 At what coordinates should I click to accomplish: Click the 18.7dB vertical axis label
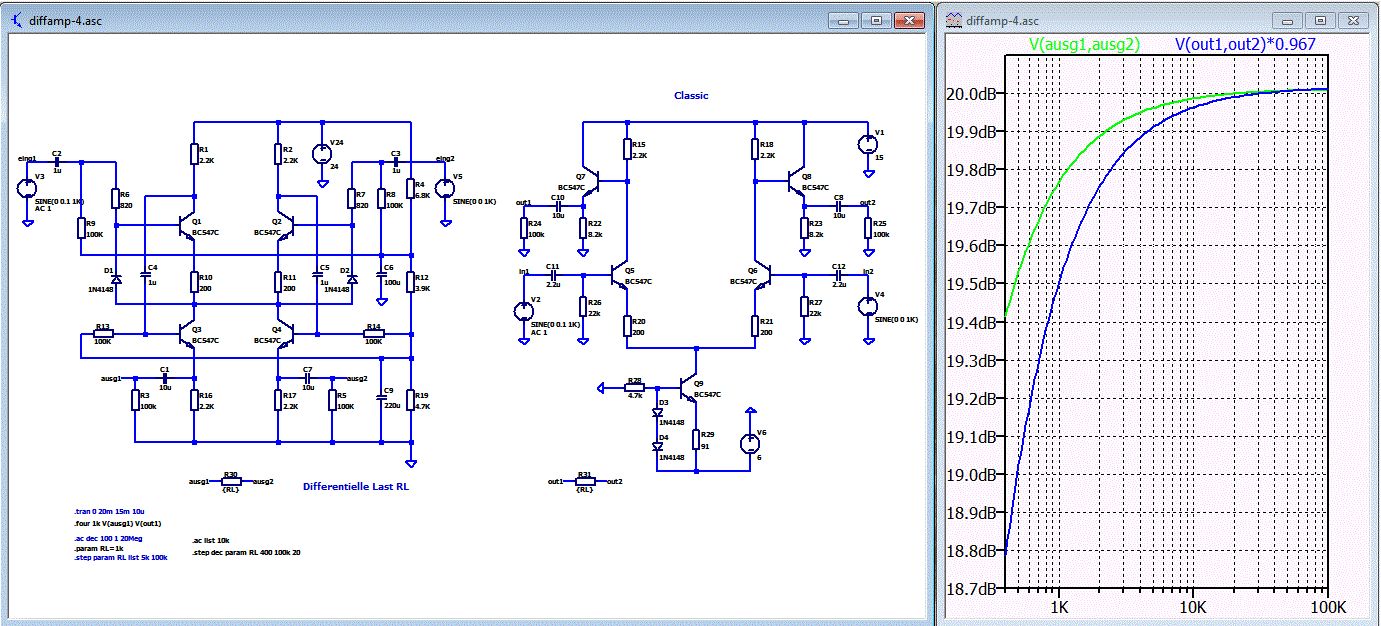click(969, 589)
